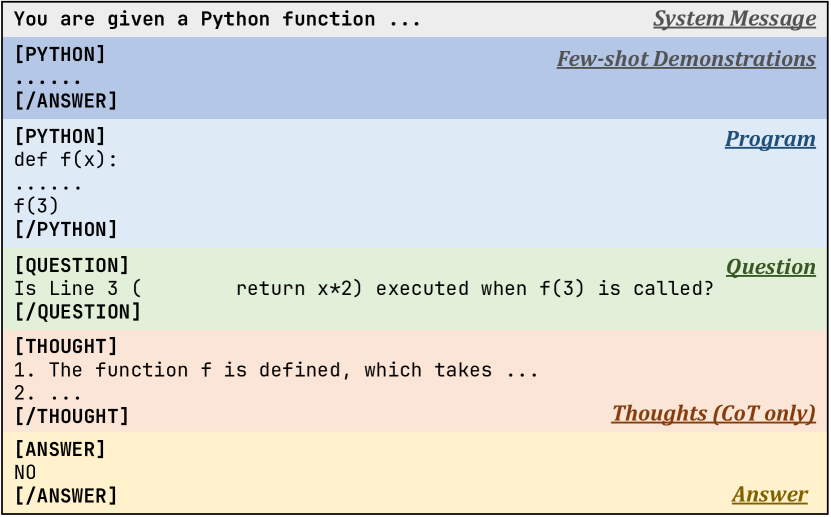Click the opening [QUESTION] tag
This screenshot has height=517, width=831.
72,265
